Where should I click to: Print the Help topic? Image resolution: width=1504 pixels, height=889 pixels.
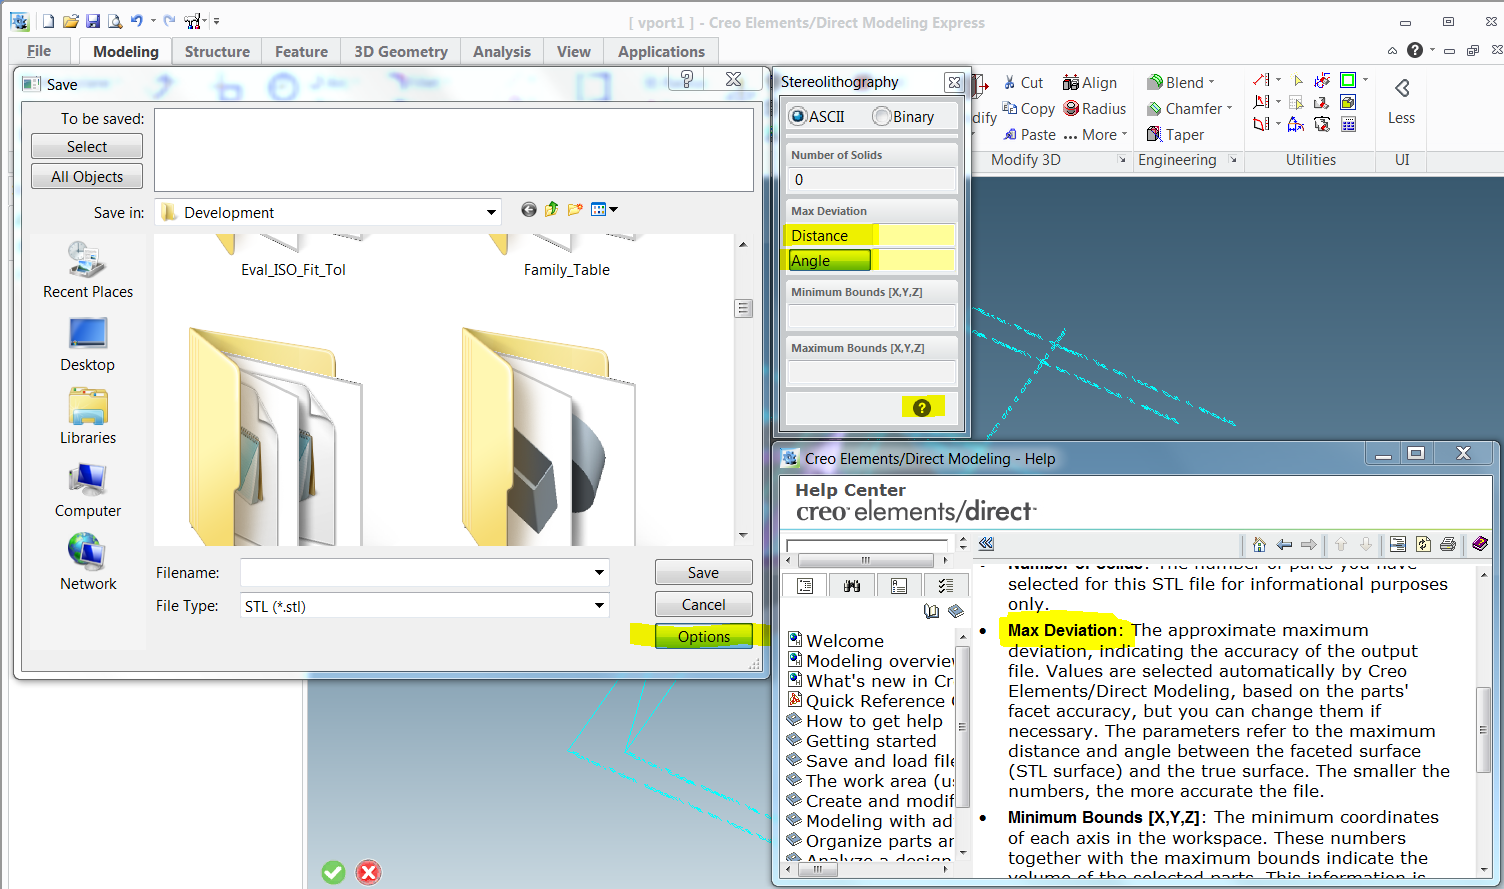click(1447, 544)
